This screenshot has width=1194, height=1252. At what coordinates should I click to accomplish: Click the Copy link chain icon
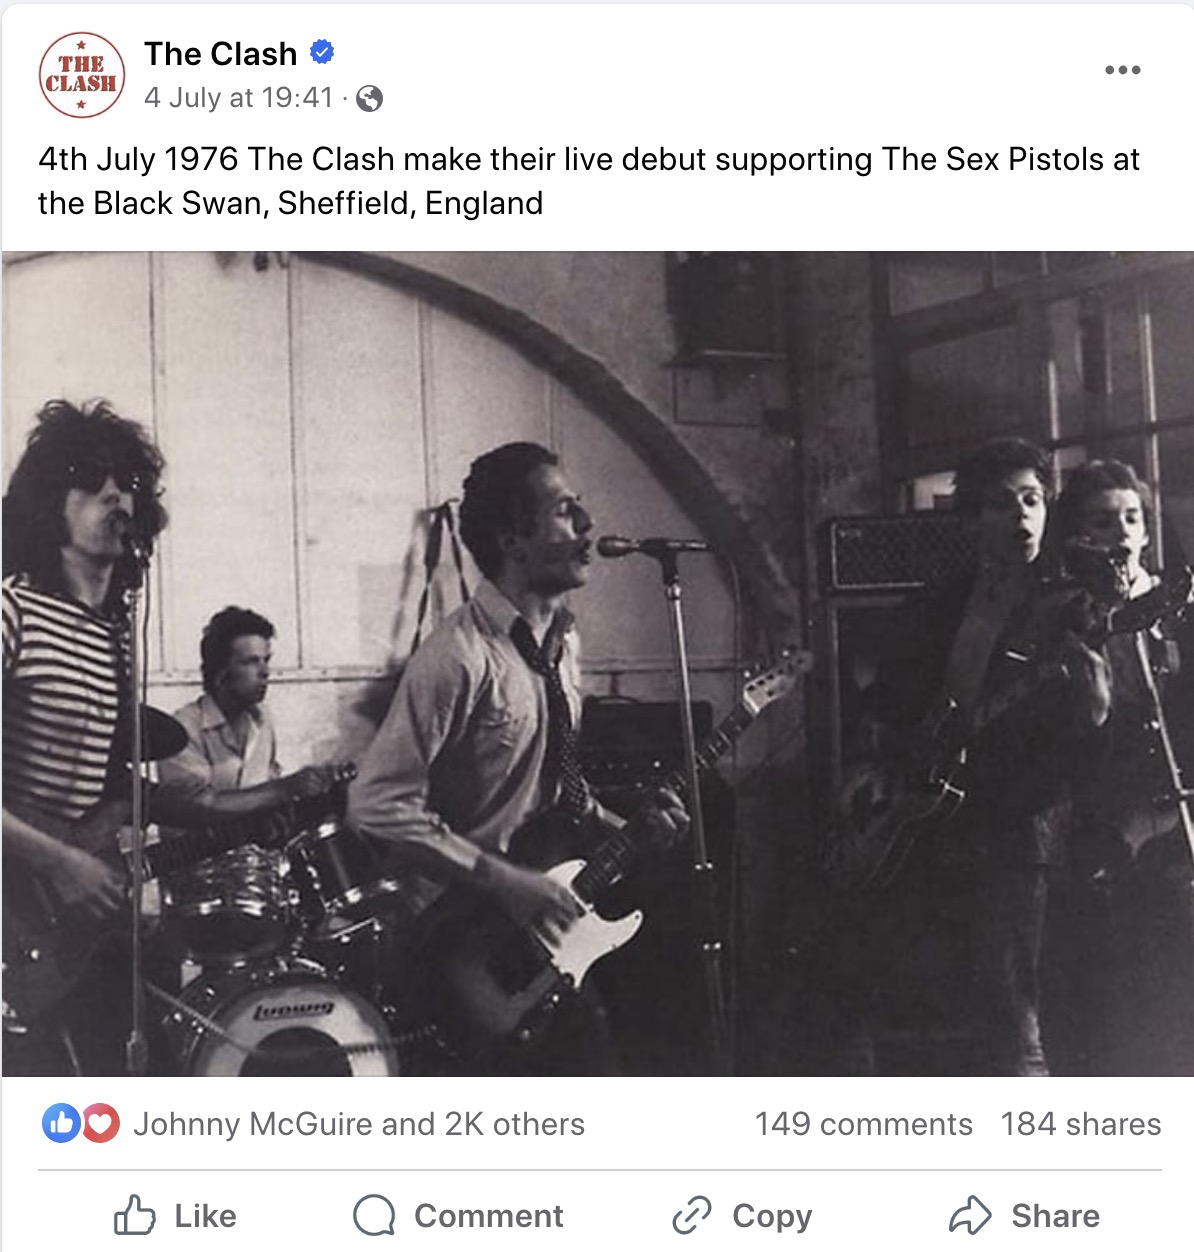pos(692,1216)
